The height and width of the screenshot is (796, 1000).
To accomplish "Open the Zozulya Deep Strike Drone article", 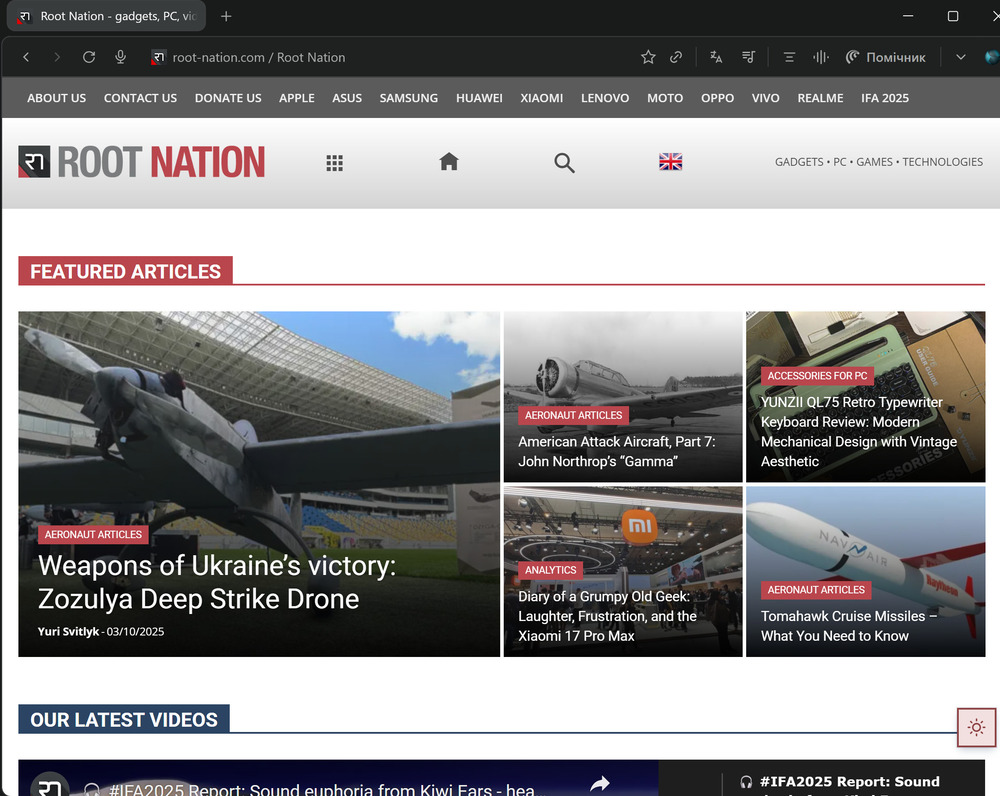I will pyautogui.click(x=217, y=582).
